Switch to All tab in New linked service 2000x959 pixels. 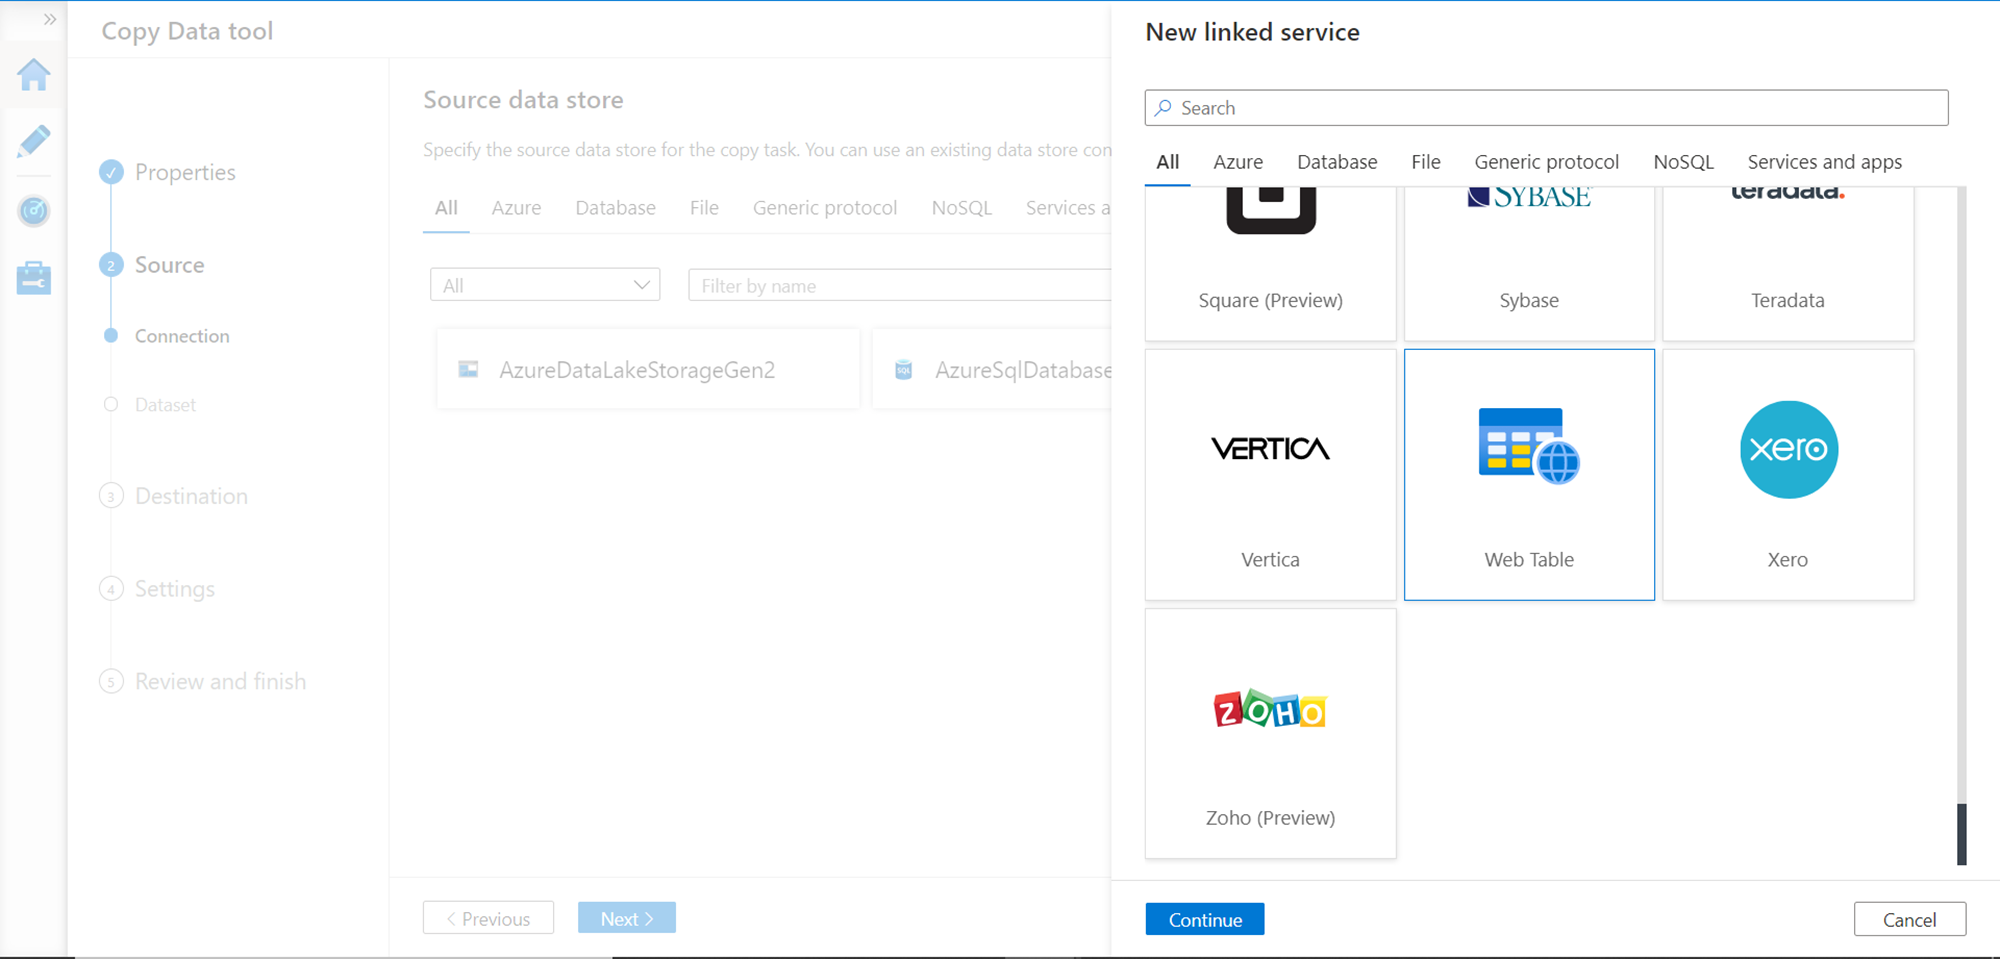(1167, 162)
